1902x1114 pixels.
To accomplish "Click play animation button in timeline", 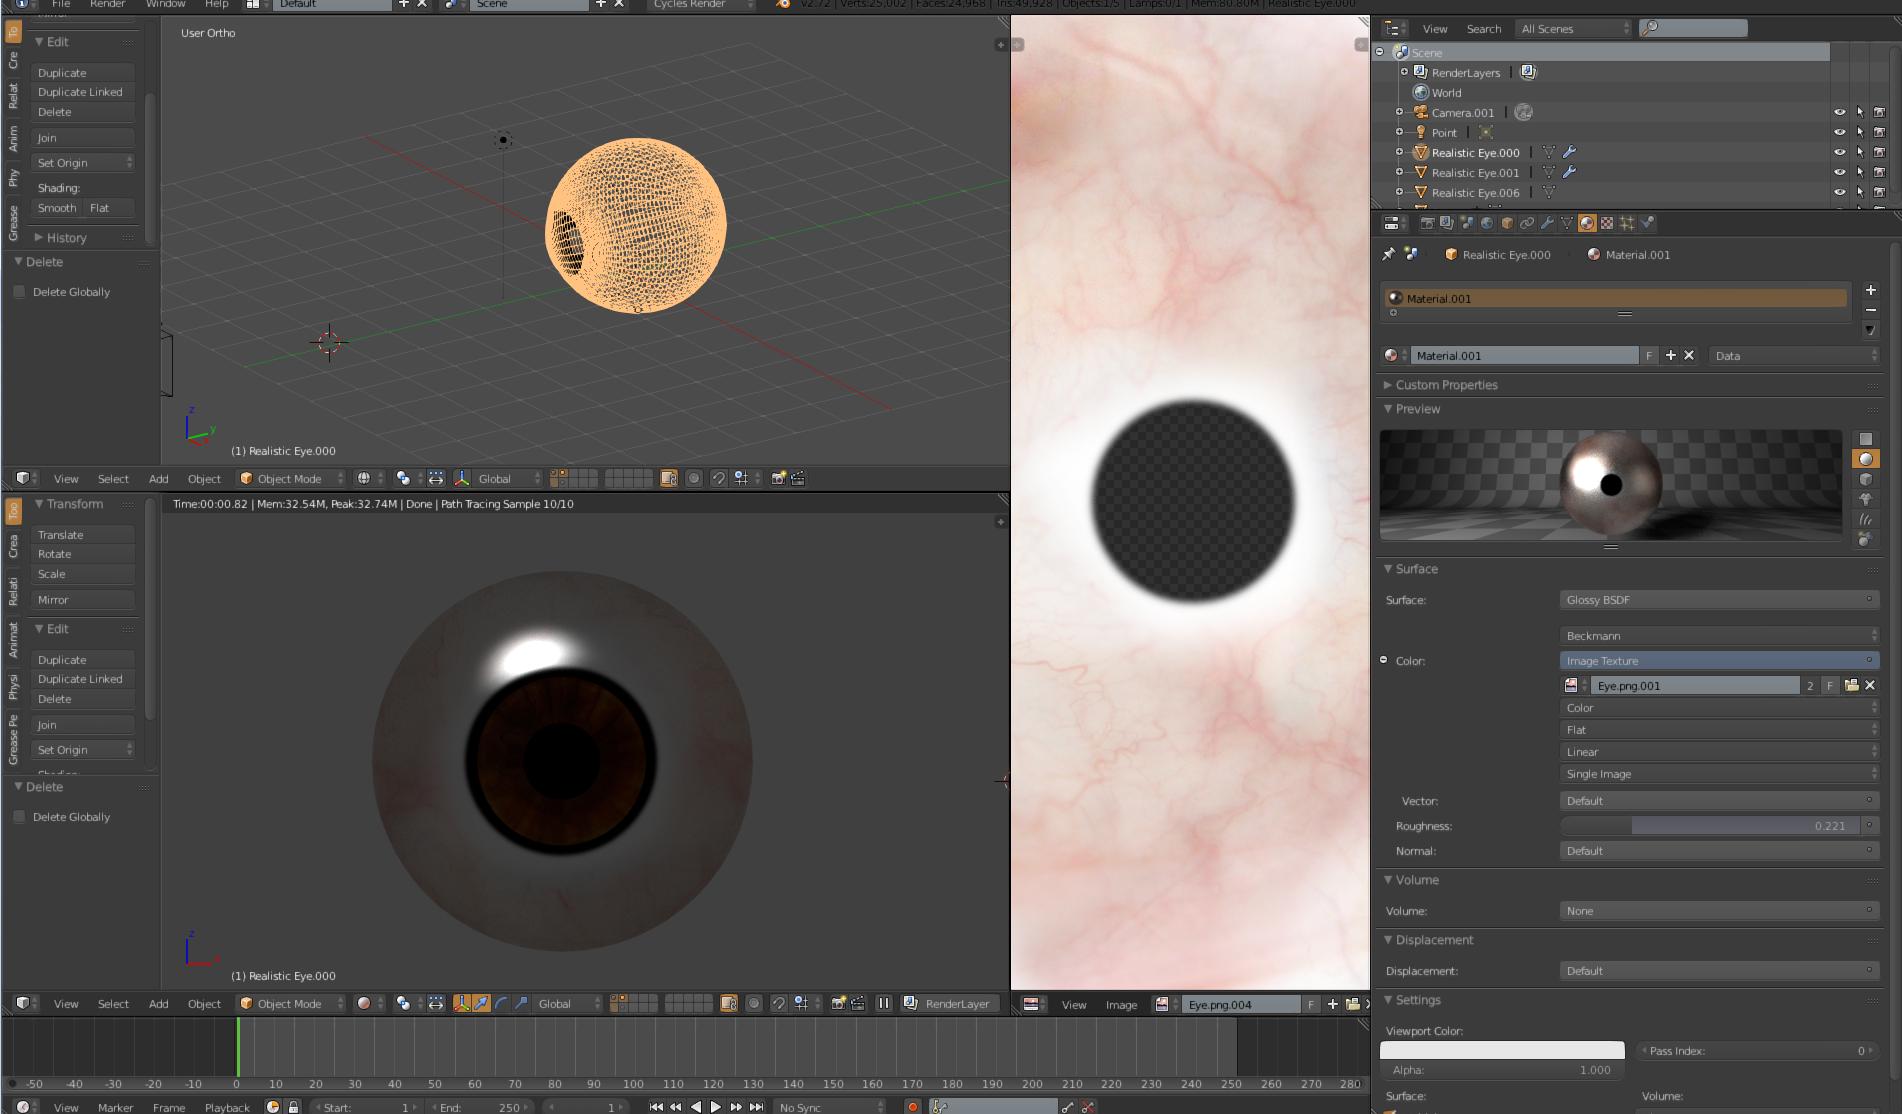I will point(715,1107).
